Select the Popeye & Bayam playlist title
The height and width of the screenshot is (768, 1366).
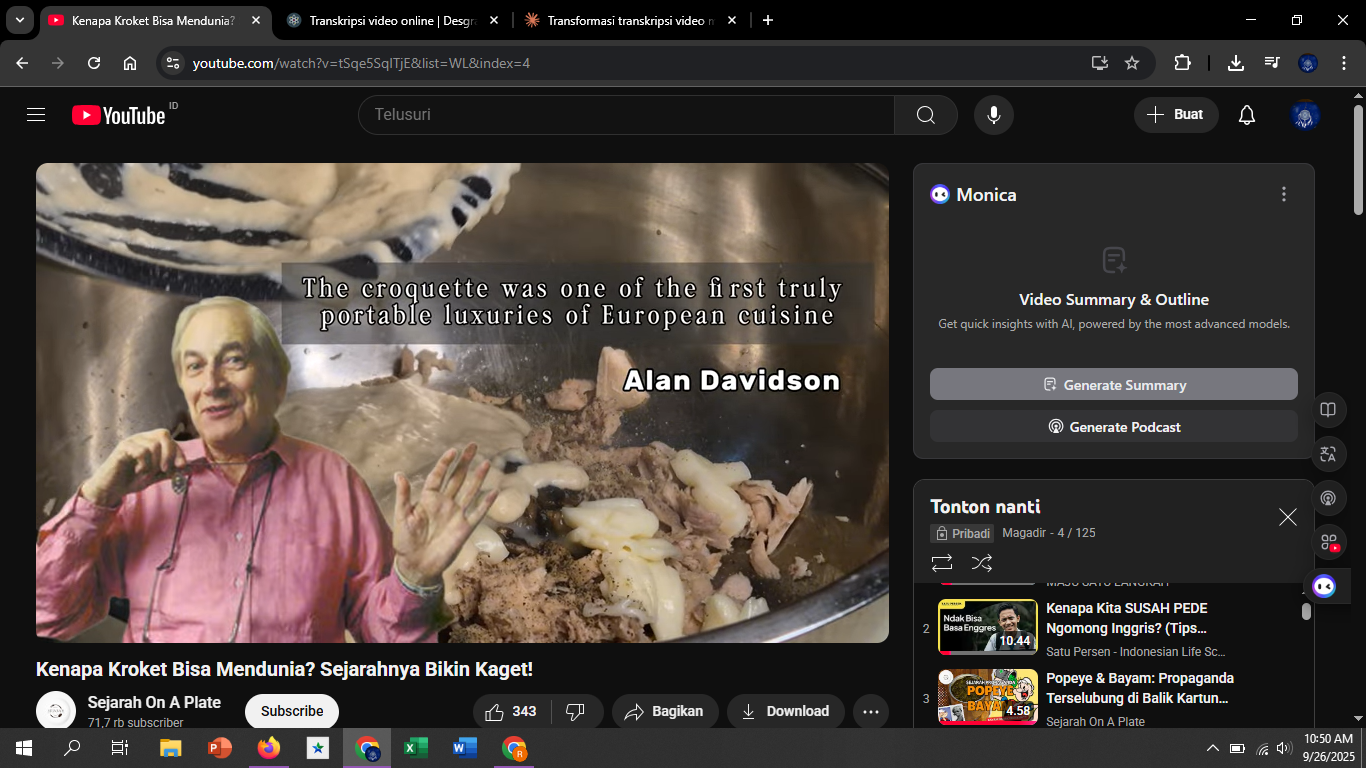pyautogui.click(x=1140, y=688)
